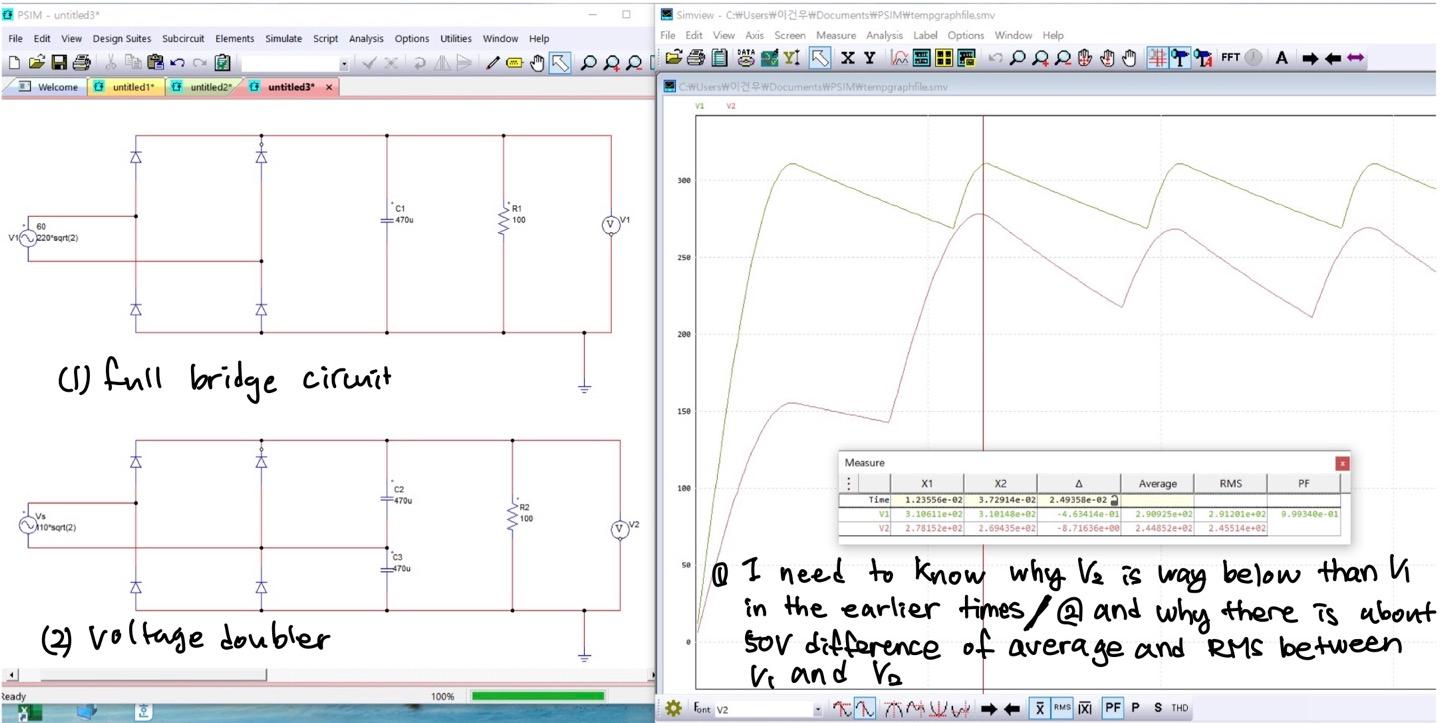This screenshot has width=1440, height=723.
Task: Click the X axis button in Simview toolbar
Action: pos(848,58)
